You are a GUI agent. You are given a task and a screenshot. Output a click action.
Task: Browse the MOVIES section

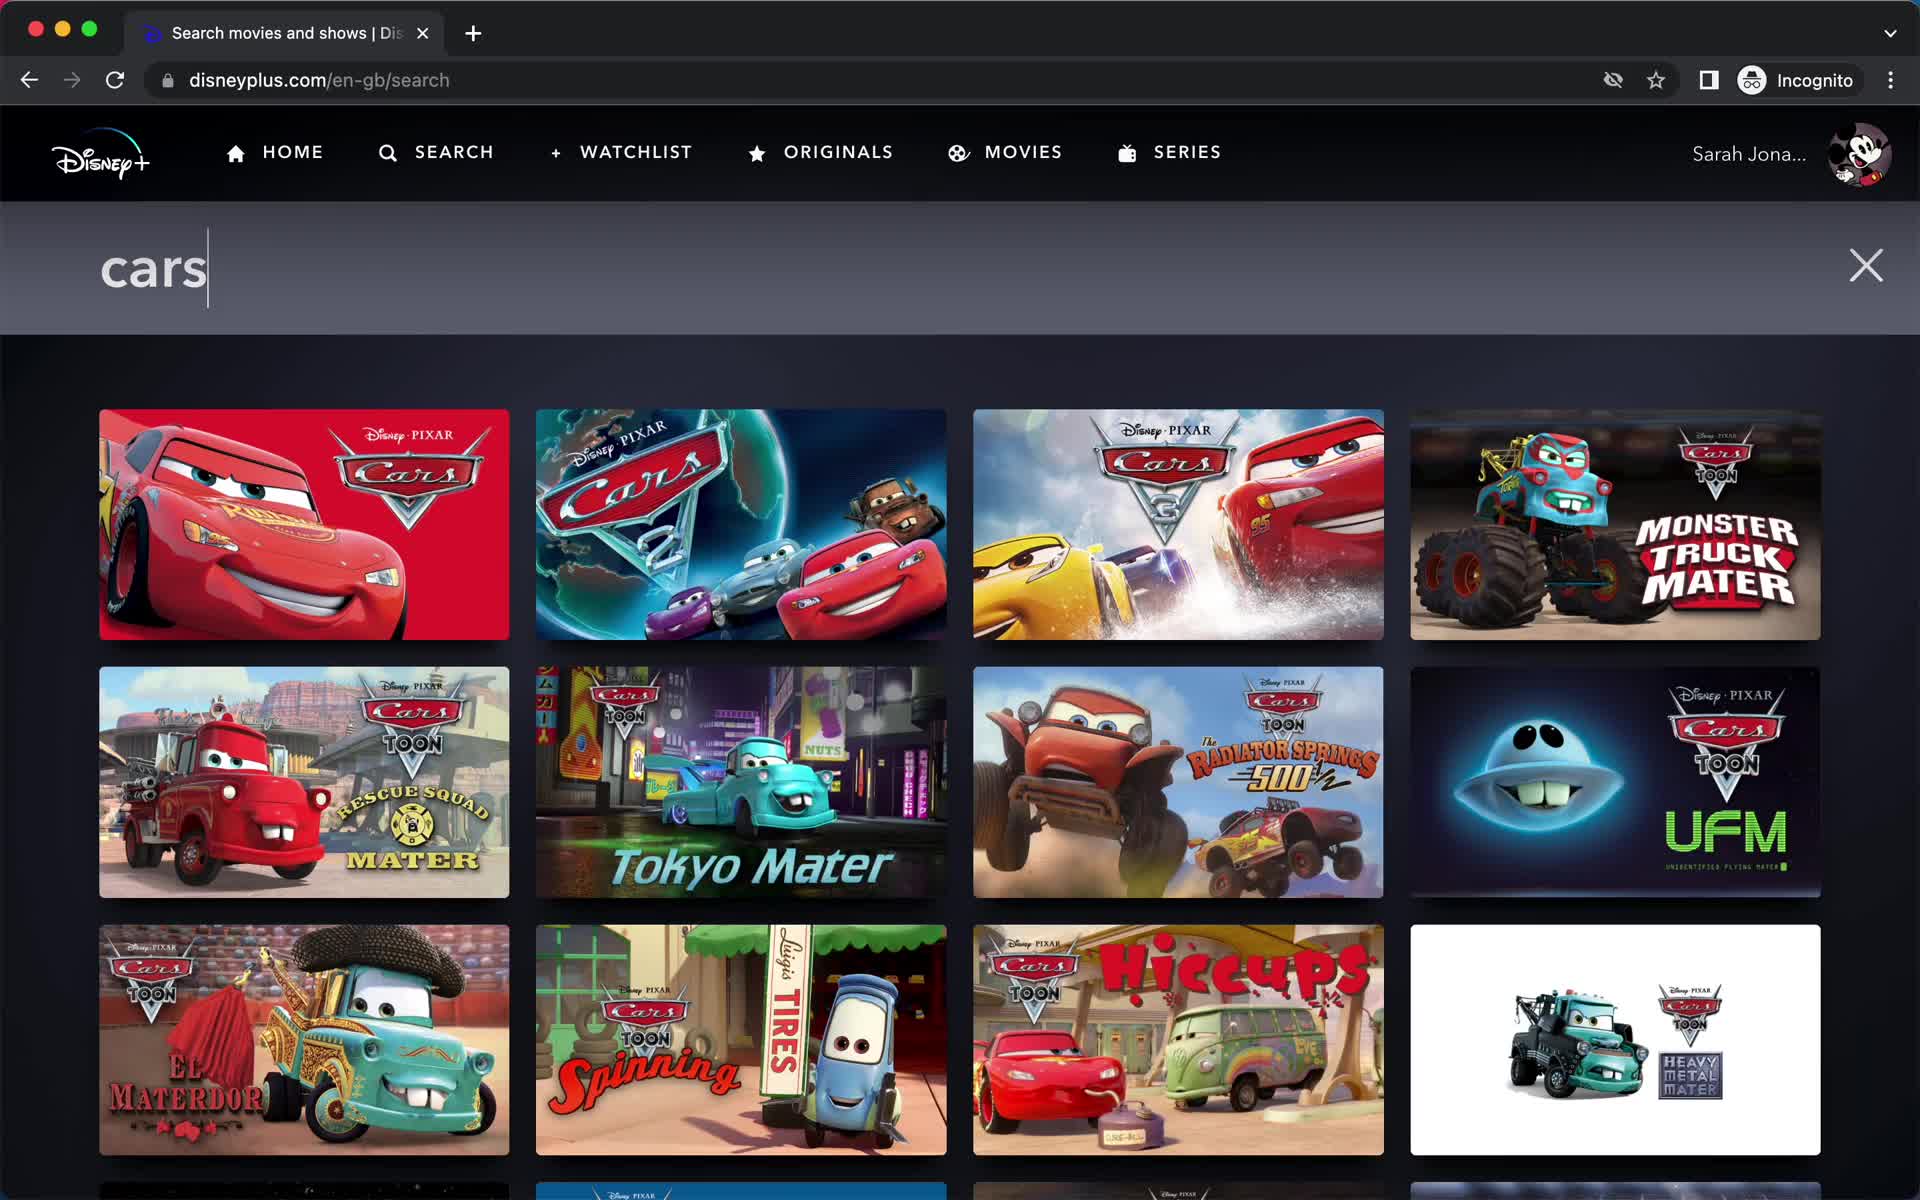click(1005, 152)
